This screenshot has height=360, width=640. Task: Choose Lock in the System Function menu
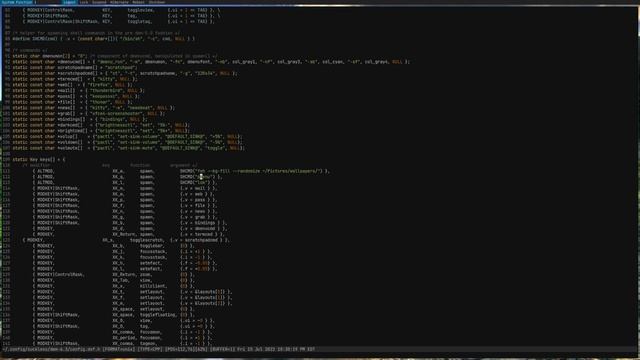click(x=84, y=2)
